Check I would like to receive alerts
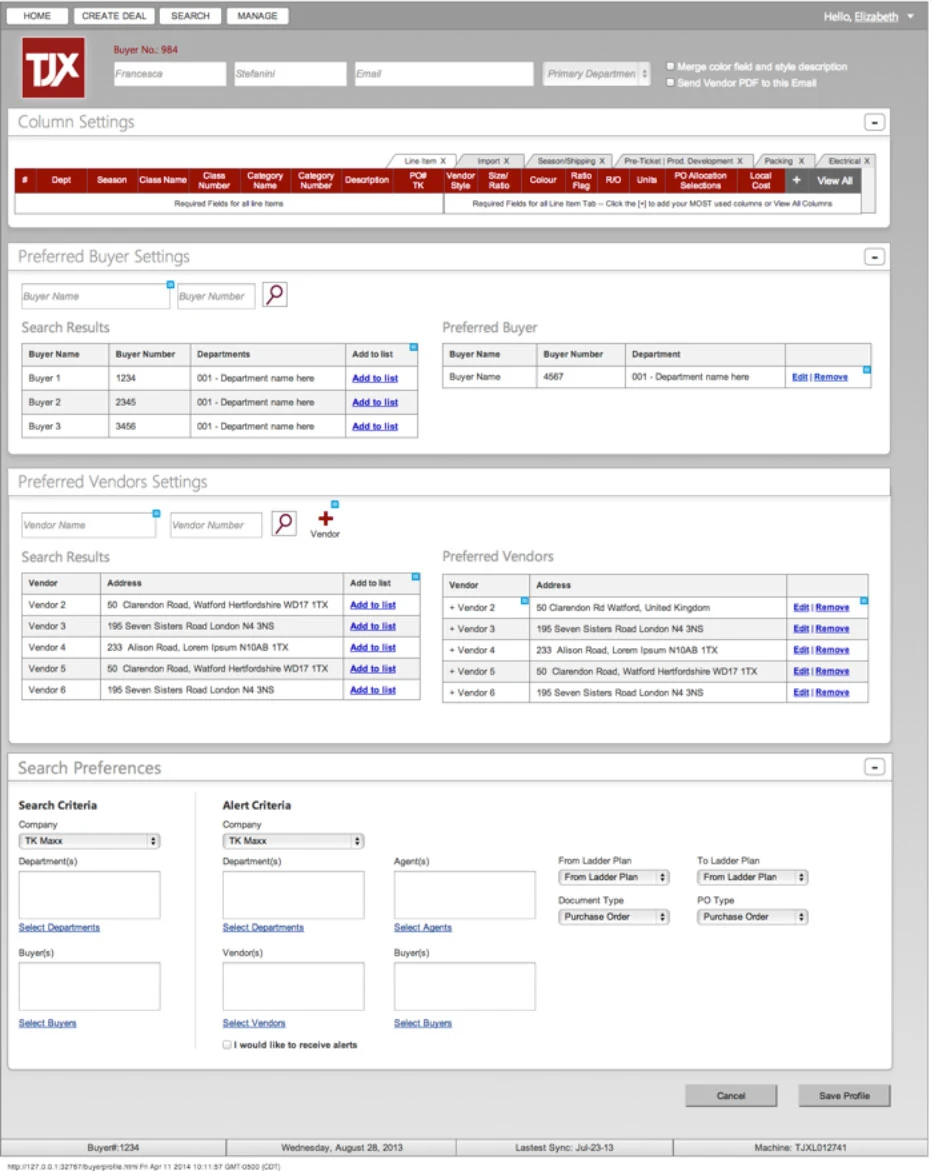Viewport: 932px width, 1171px height. tap(227, 1045)
